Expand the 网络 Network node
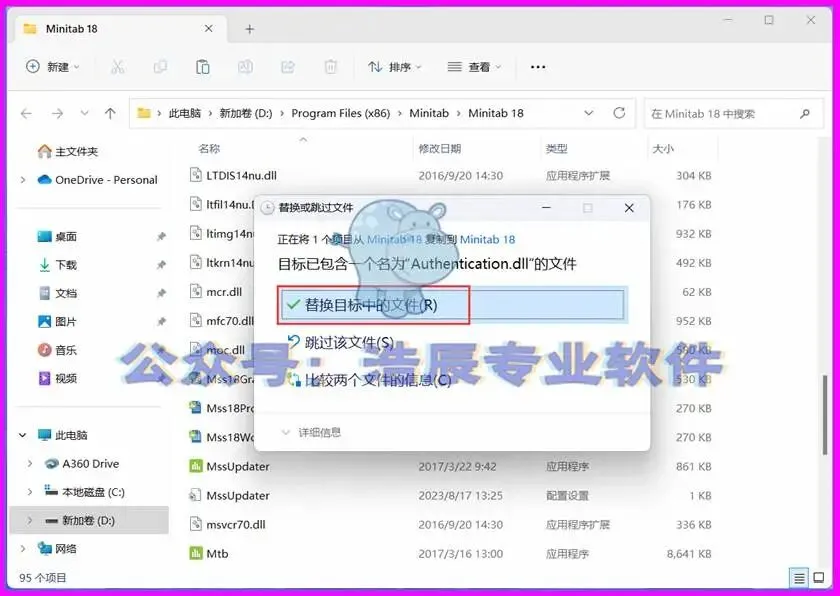840x596 pixels. [23, 549]
